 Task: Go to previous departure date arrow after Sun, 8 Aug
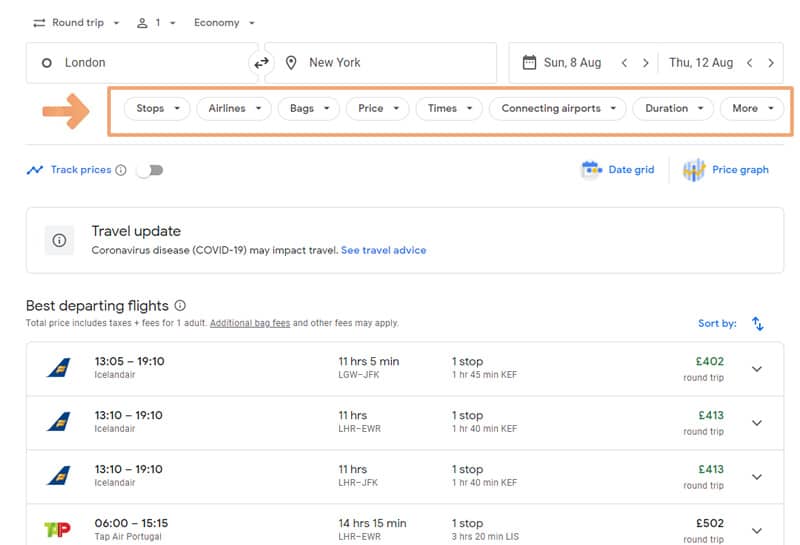tap(624, 63)
